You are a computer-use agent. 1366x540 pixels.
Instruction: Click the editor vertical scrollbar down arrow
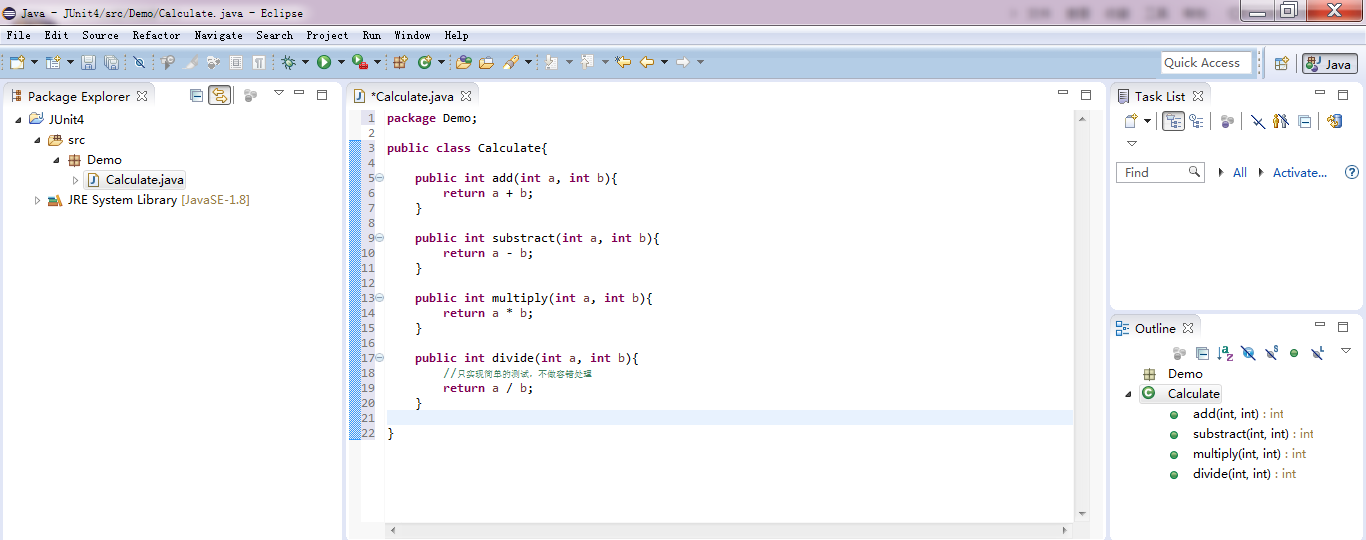click(x=1082, y=514)
